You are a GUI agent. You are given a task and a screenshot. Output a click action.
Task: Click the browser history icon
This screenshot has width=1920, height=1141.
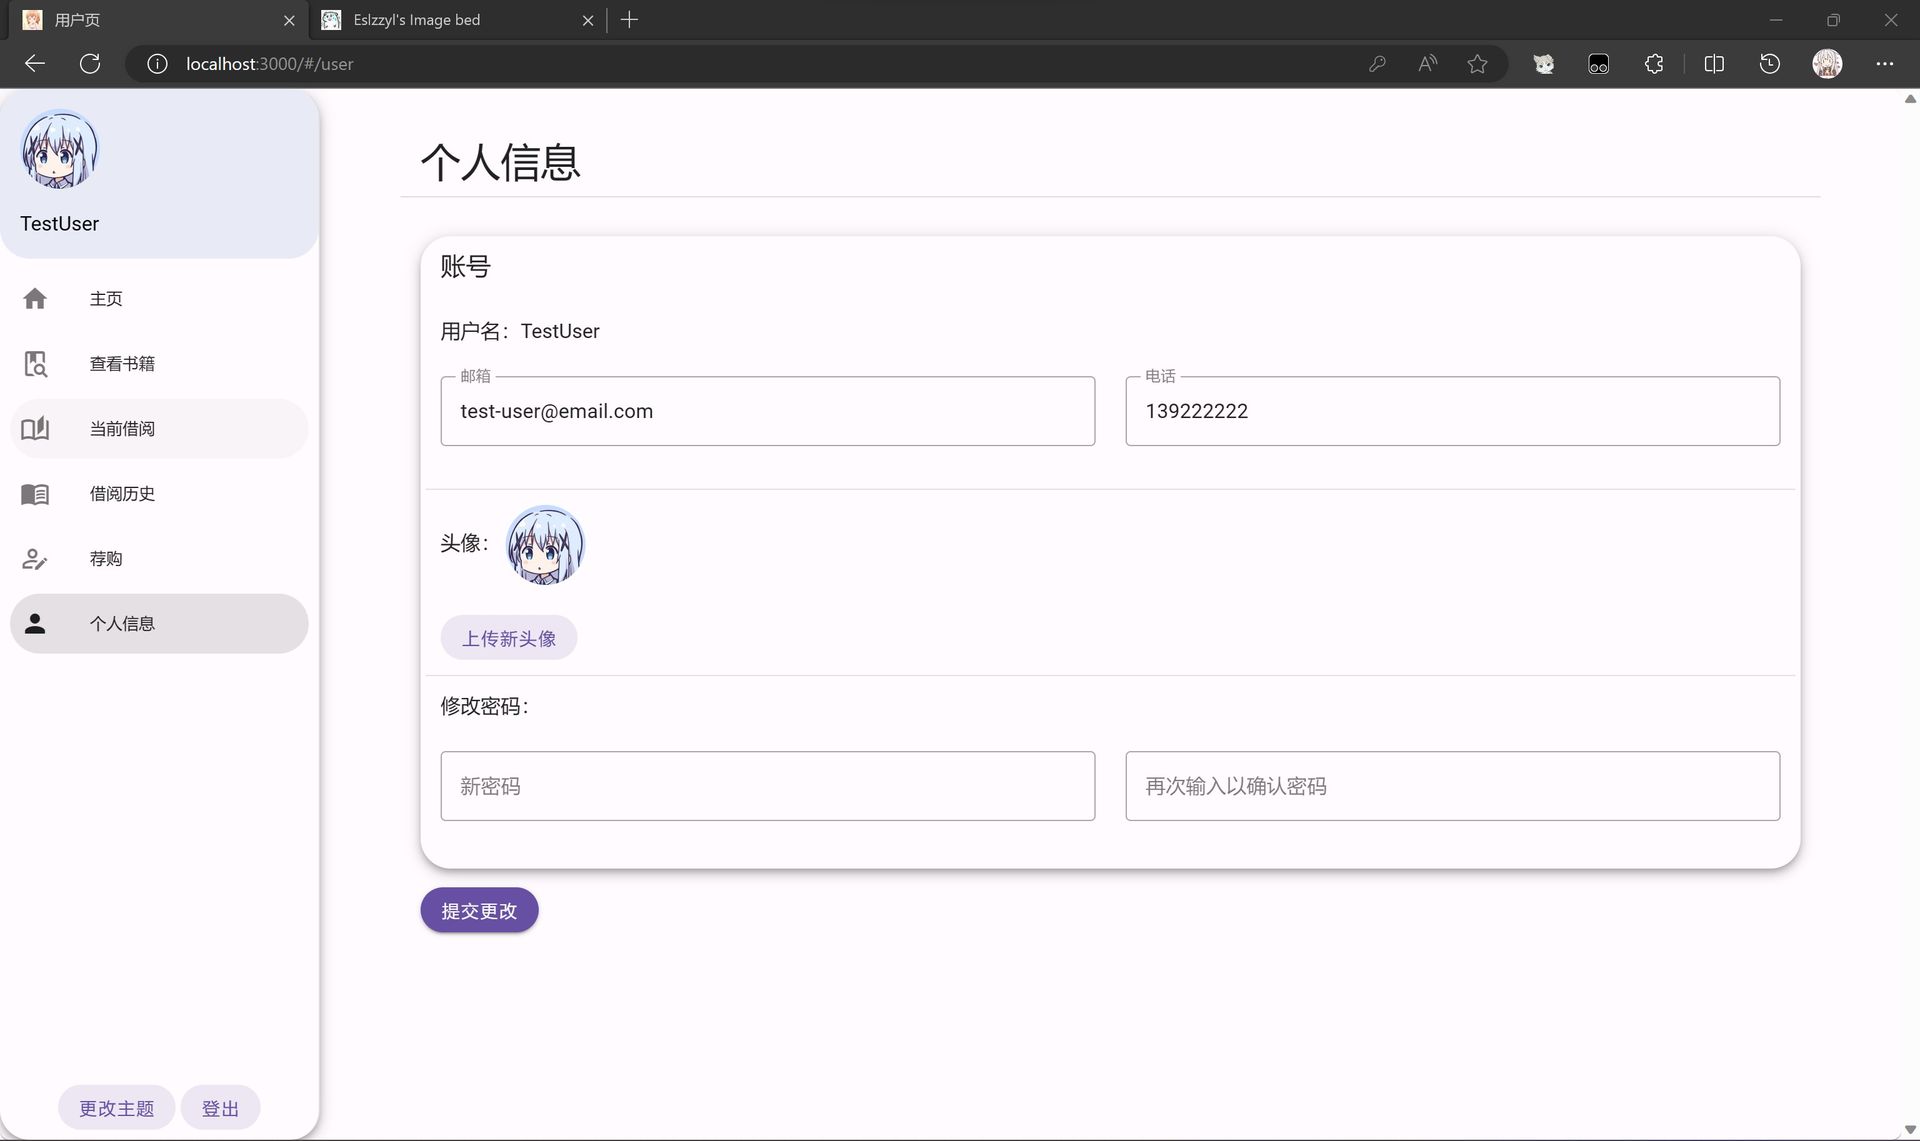pos(1769,63)
